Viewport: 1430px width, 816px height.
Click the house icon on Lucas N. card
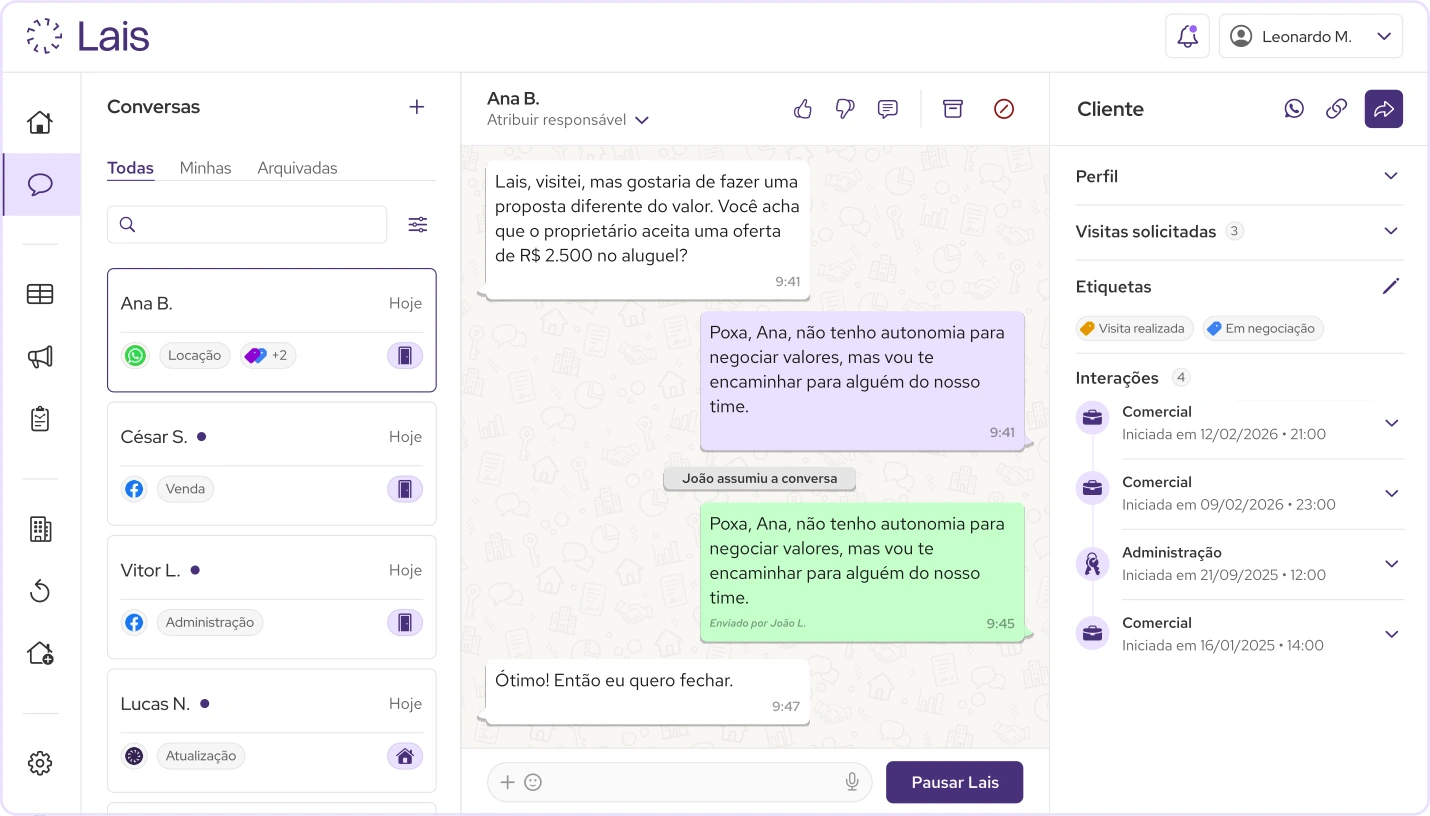coord(405,756)
